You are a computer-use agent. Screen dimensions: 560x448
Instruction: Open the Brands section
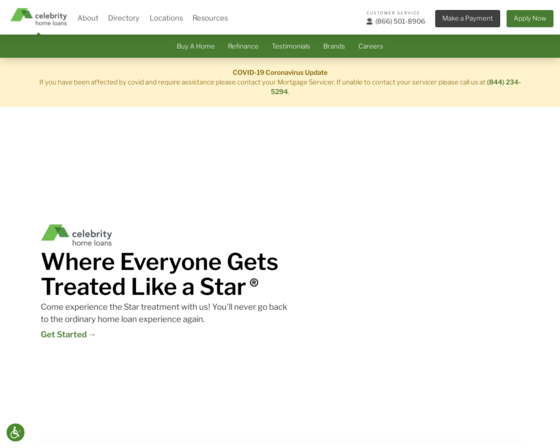click(334, 46)
